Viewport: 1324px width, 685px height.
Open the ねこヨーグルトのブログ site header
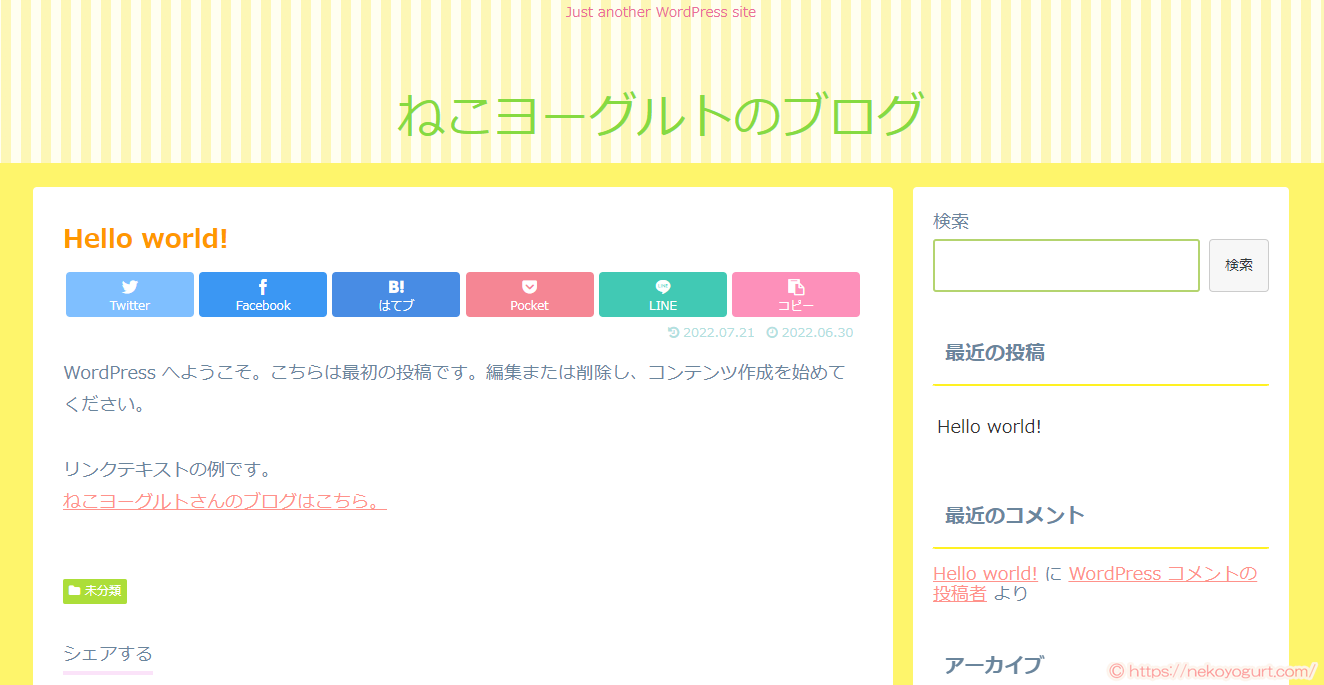click(661, 112)
